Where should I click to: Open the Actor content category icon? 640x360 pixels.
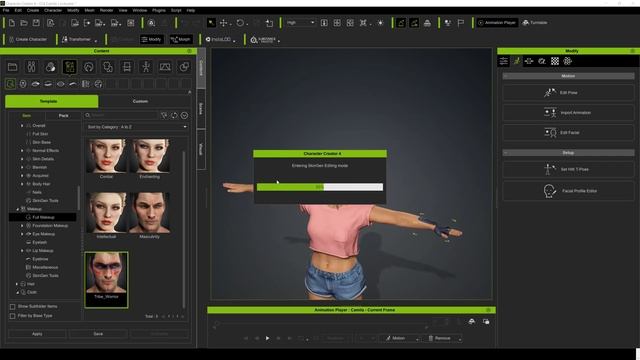pyautogui.click(x=31, y=67)
